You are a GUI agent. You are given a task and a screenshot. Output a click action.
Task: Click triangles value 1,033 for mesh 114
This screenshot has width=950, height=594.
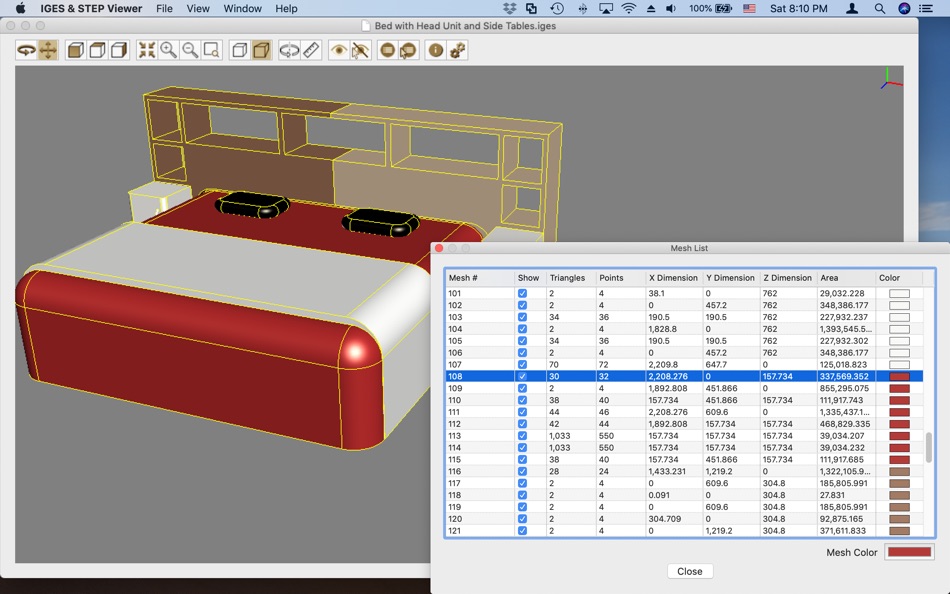coord(560,448)
